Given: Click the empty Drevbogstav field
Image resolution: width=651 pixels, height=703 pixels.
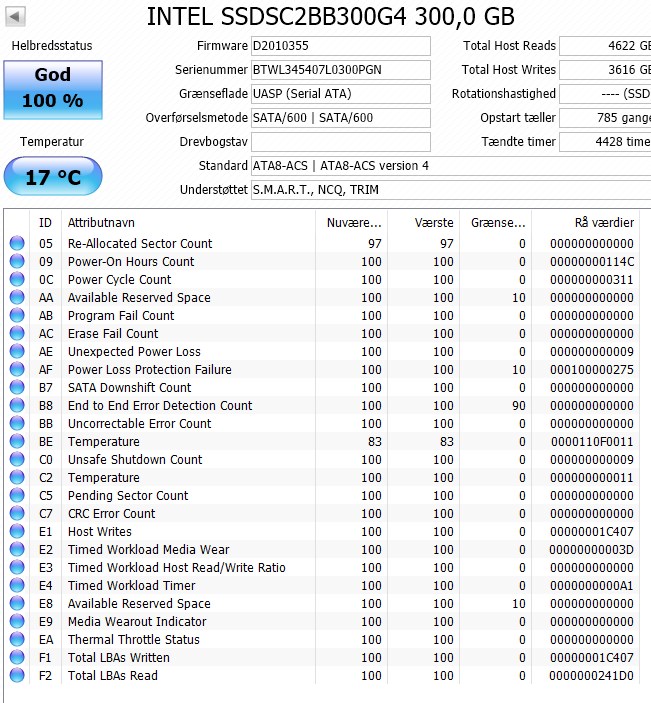Looking at the screenshot, I should point(340,142).
